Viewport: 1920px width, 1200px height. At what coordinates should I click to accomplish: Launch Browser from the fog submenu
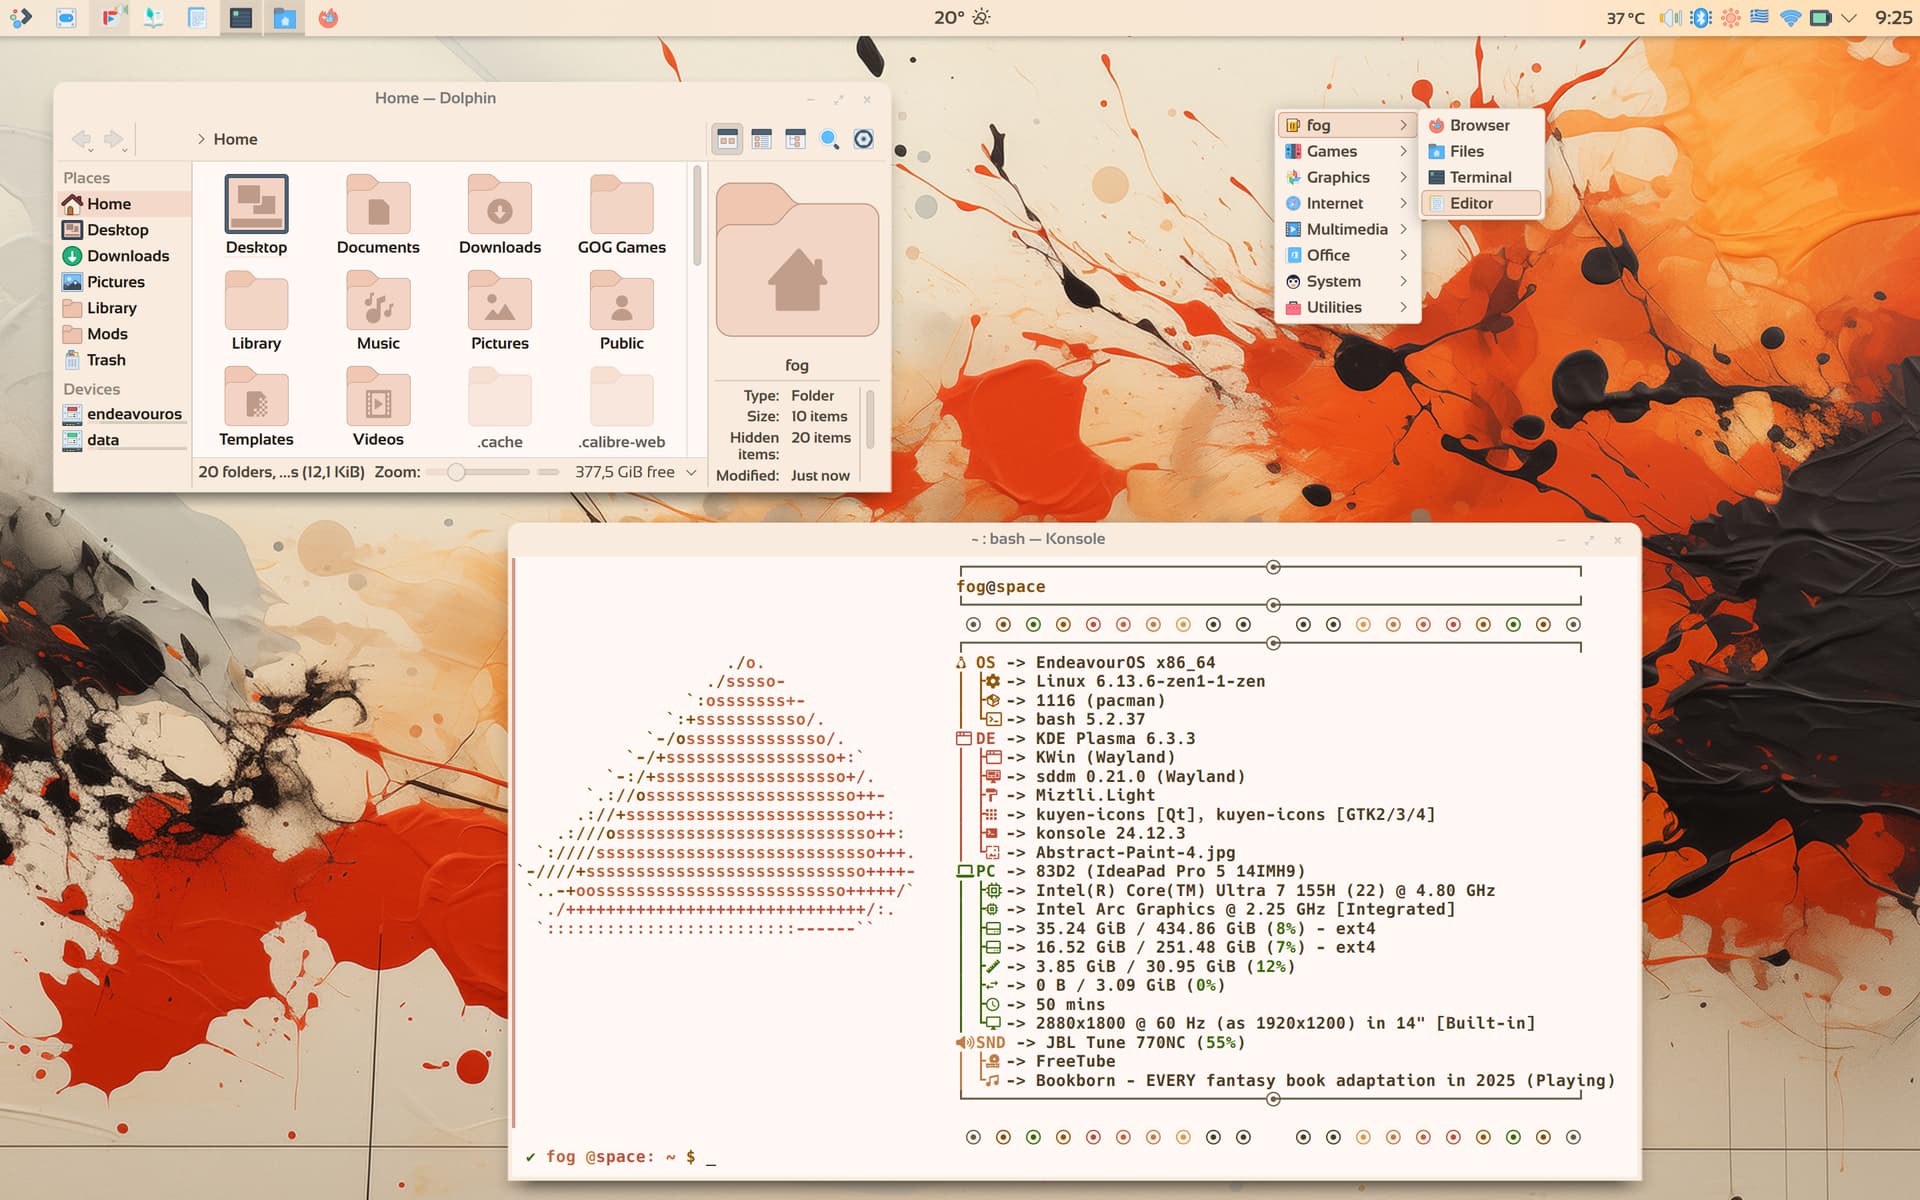1481,125
